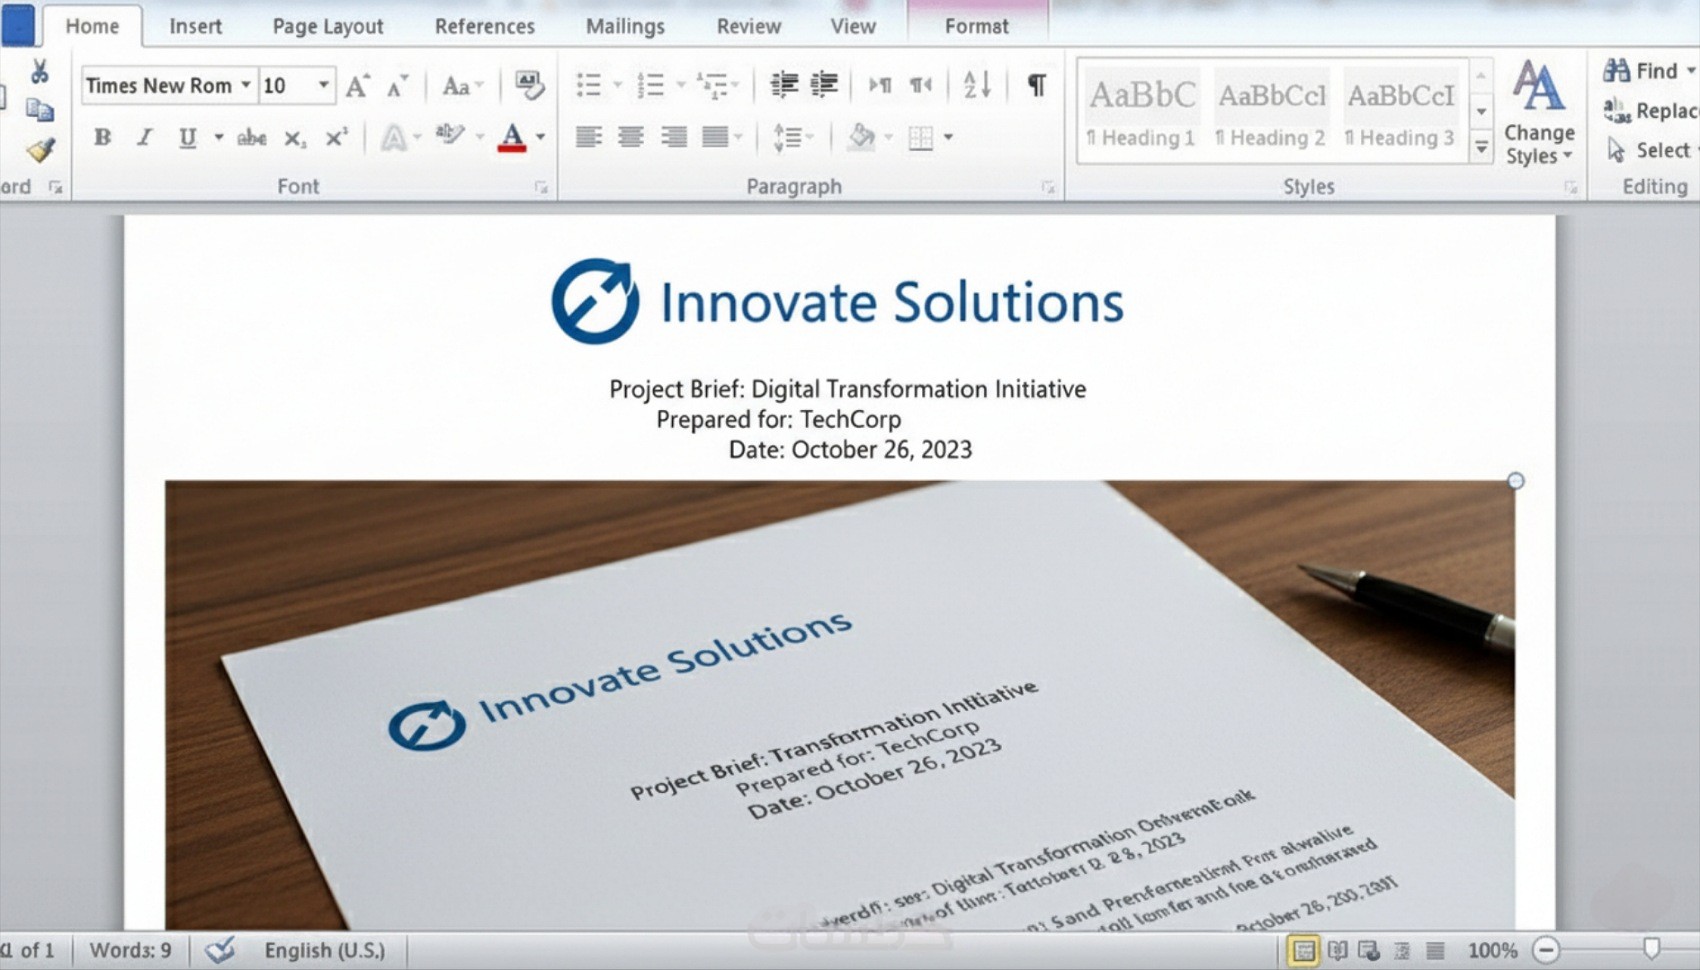Toggle Show/Hide paragraph marks
The width and height of the screenshot is (1700, 970).
click(x=1037, y=85)
